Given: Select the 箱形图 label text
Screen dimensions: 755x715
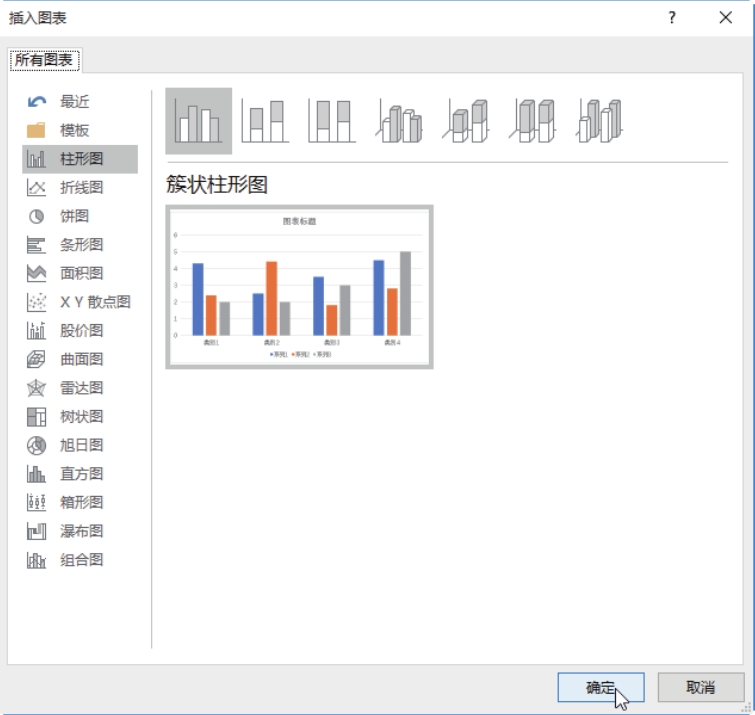Looking at the screenshot, I should pyautogui.click(x=81, y=503).
